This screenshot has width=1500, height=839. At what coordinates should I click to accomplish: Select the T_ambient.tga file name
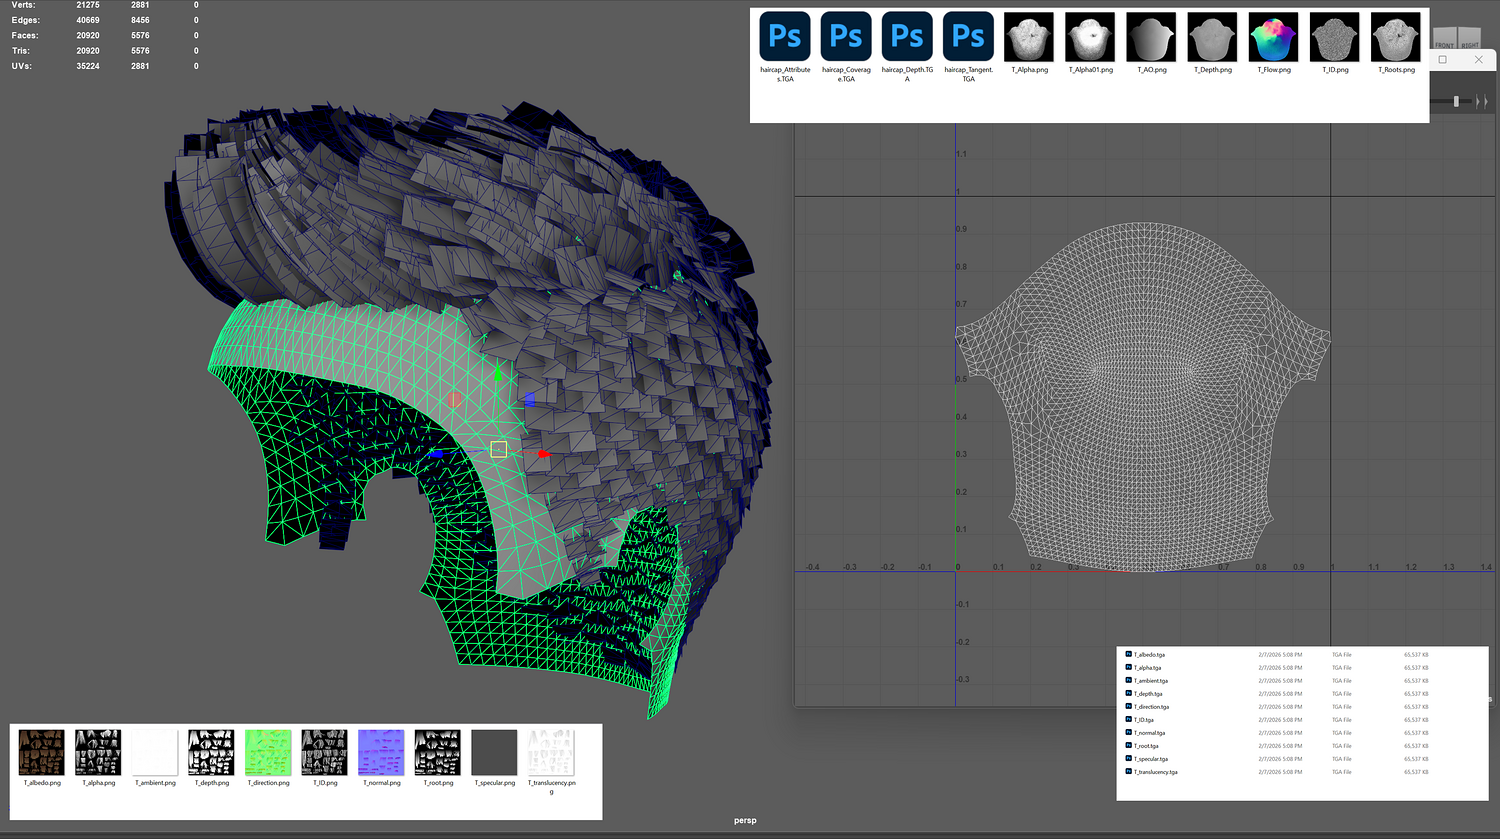coord(1151,681)
